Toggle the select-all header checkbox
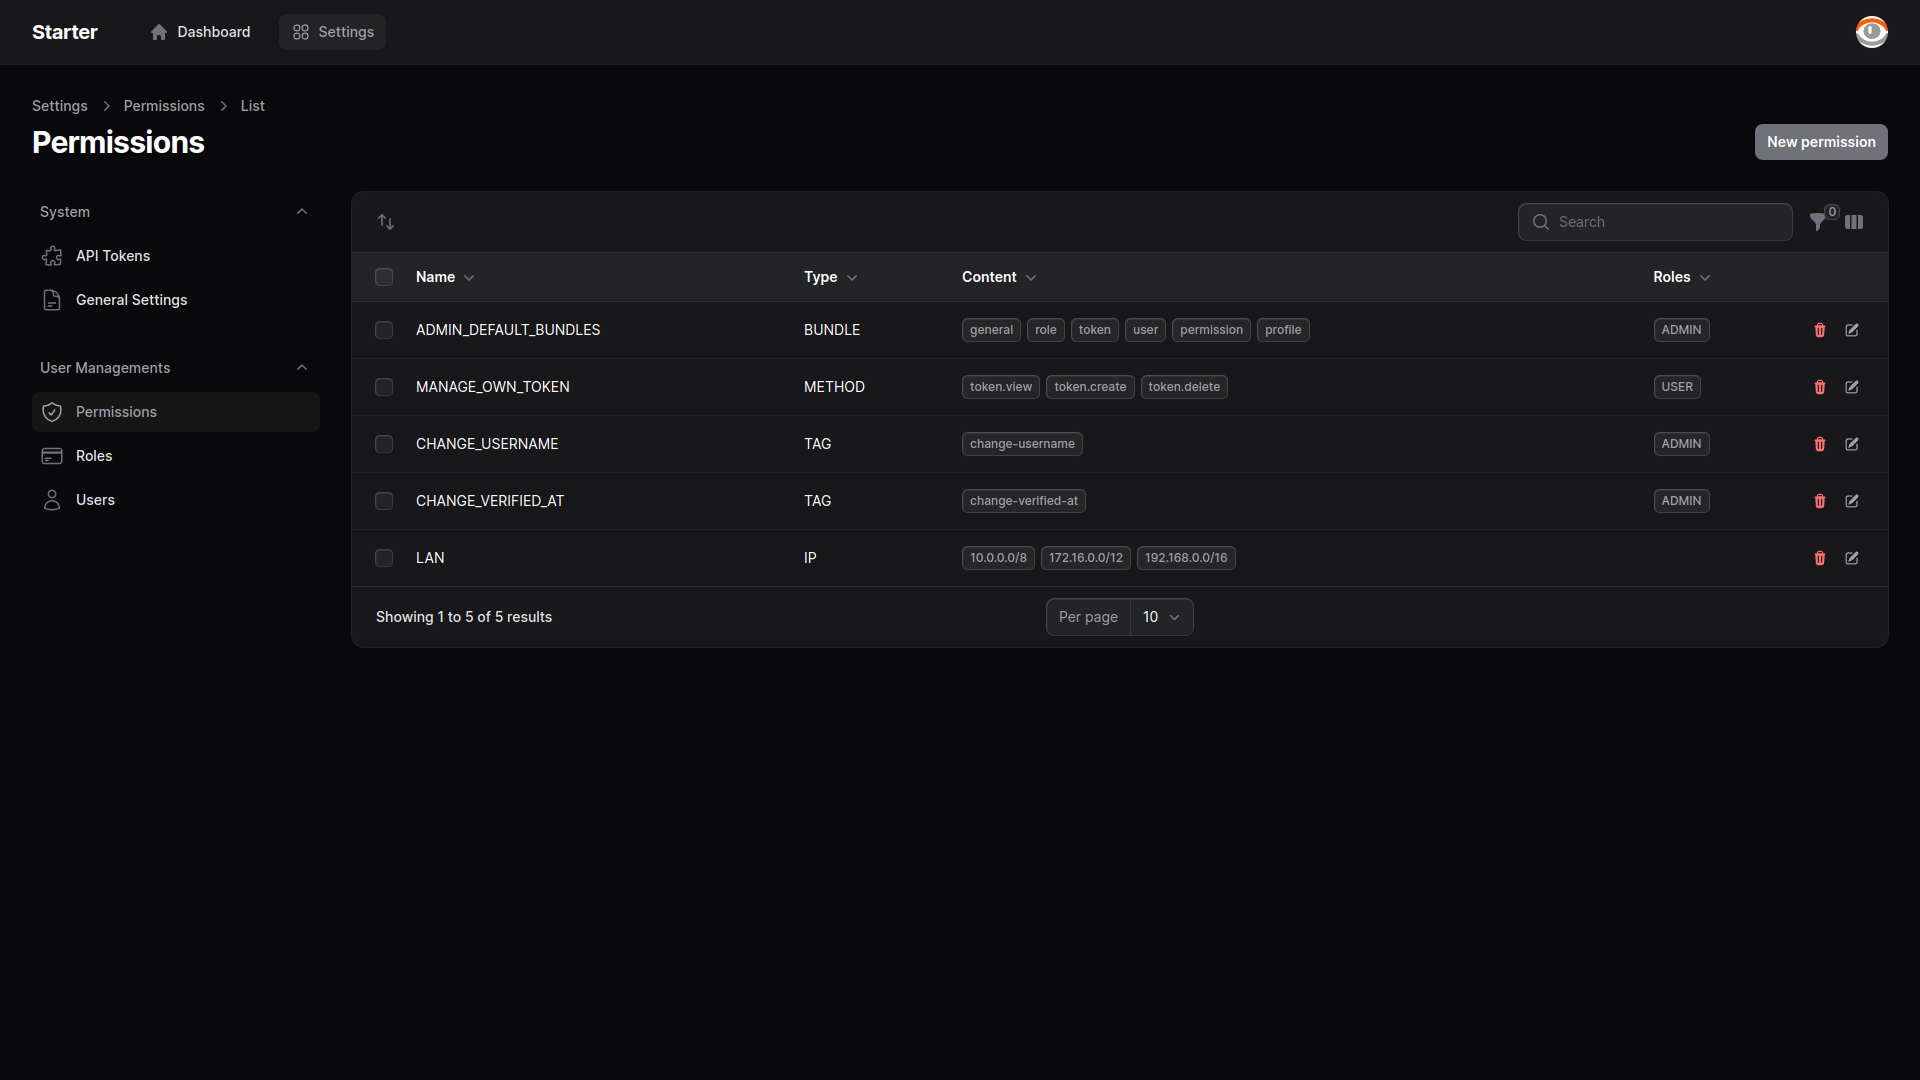 pos(384,277)
